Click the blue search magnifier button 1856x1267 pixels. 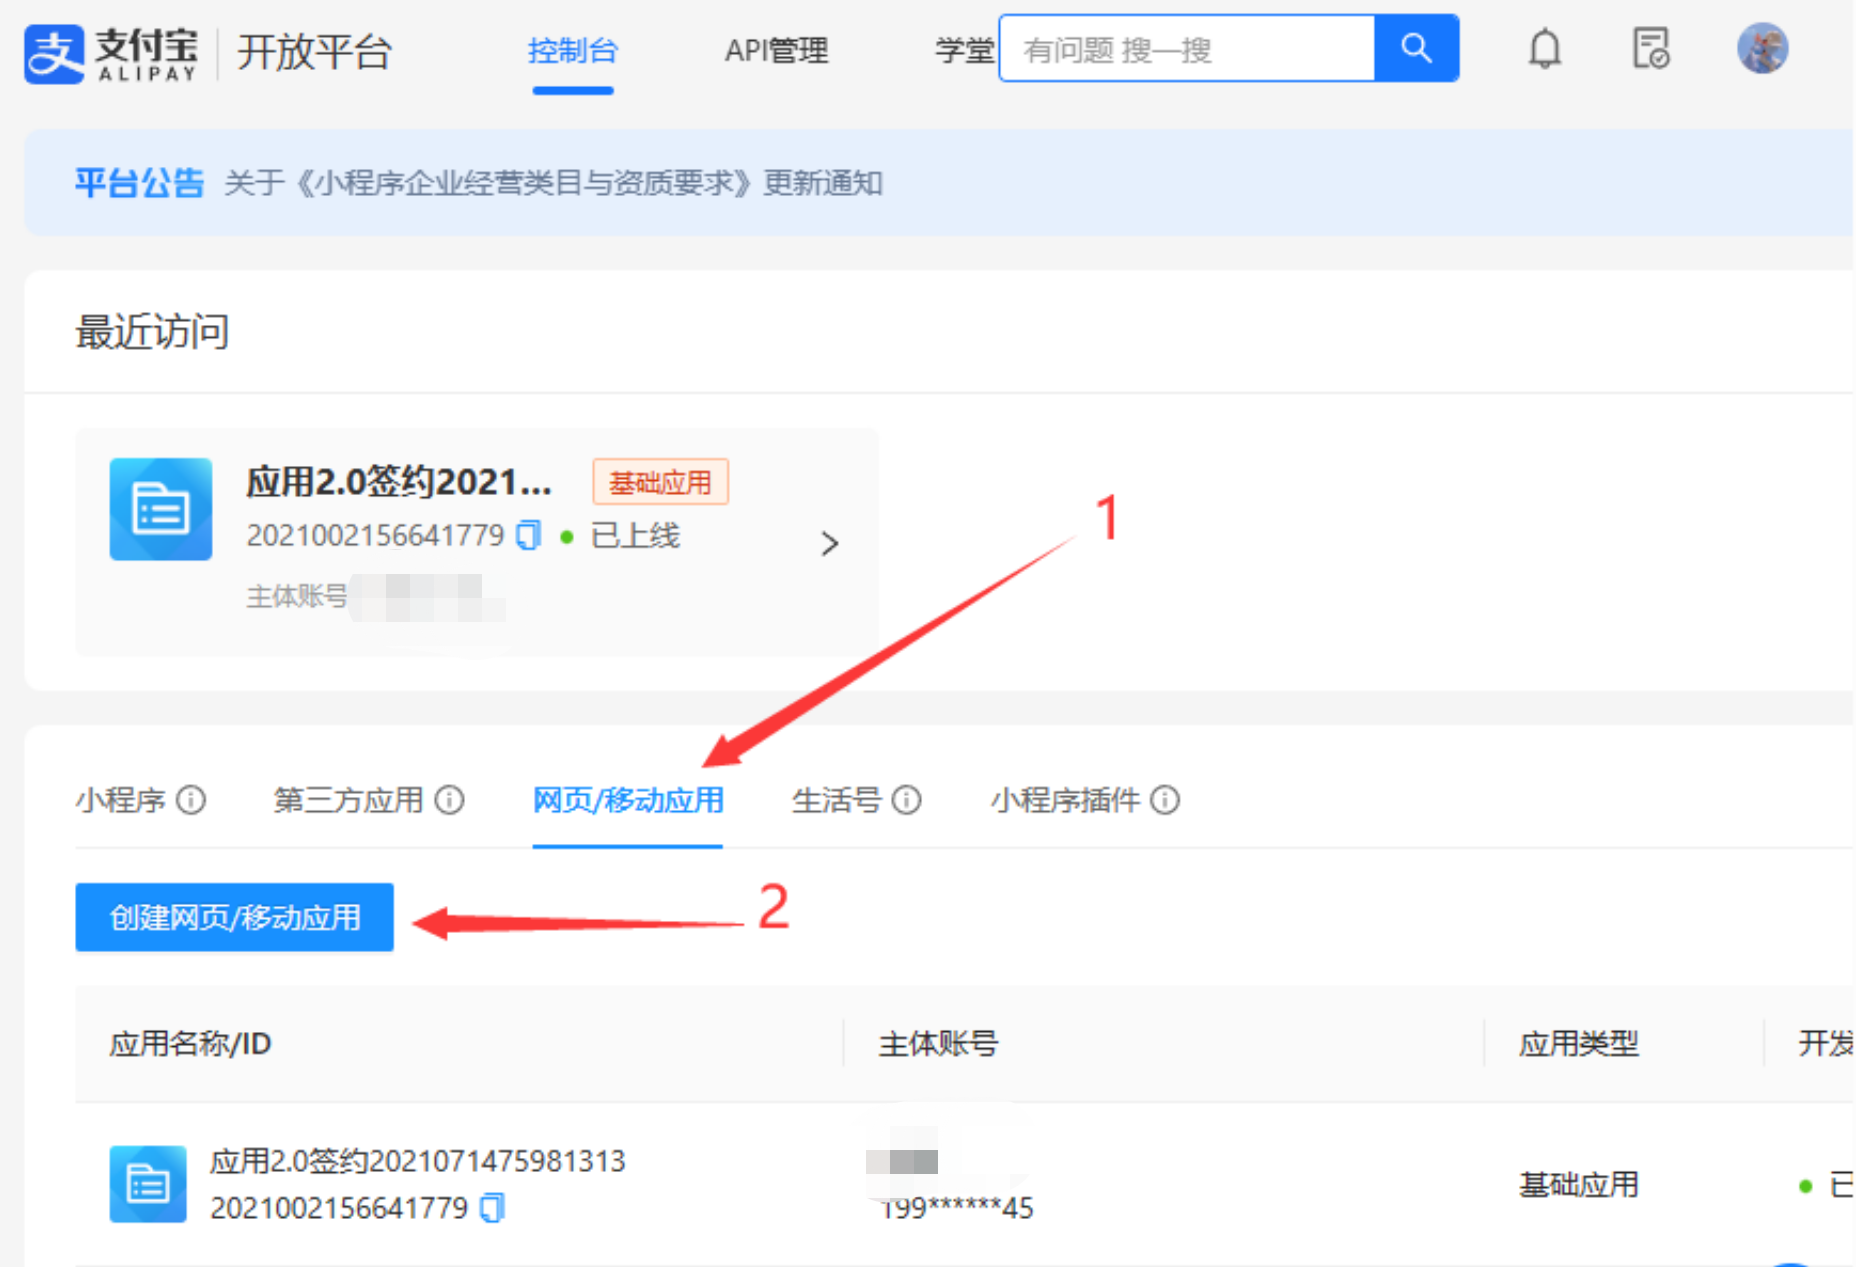tap(1415, 48)
